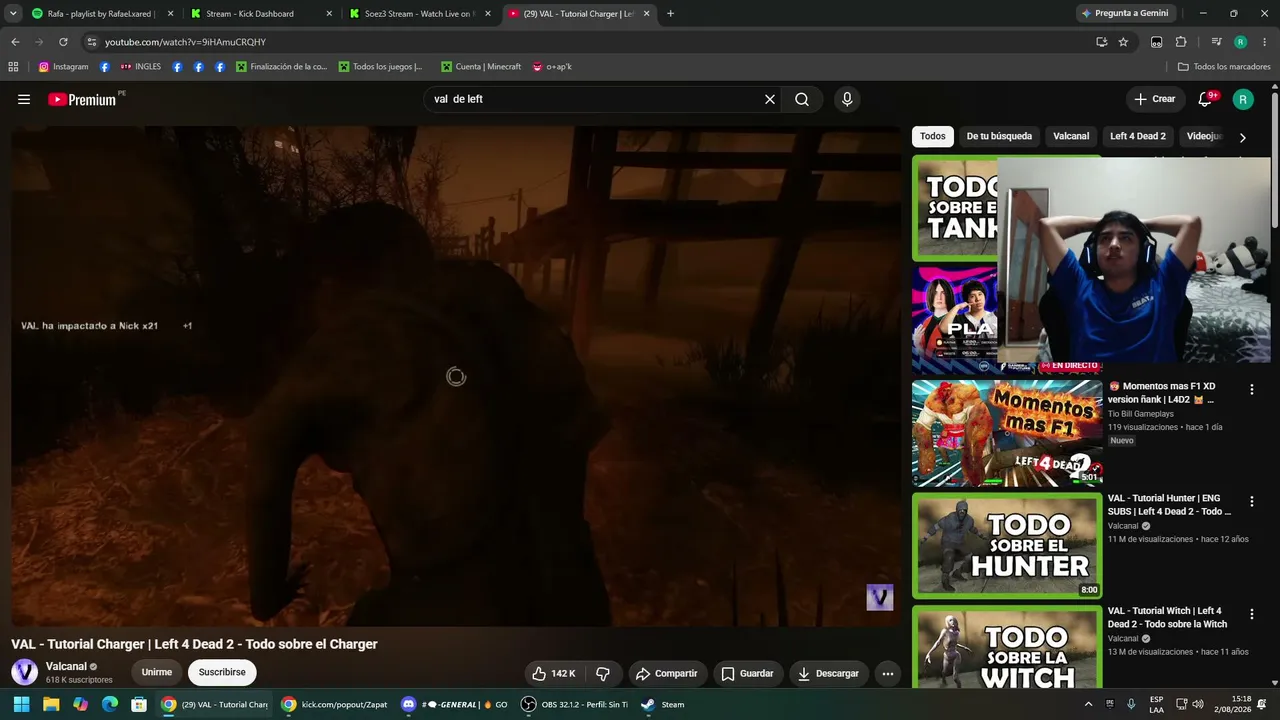1280x720 pixels.
Task: Join the Valcanal channel via Unirme
Action: tap(156, 672)
